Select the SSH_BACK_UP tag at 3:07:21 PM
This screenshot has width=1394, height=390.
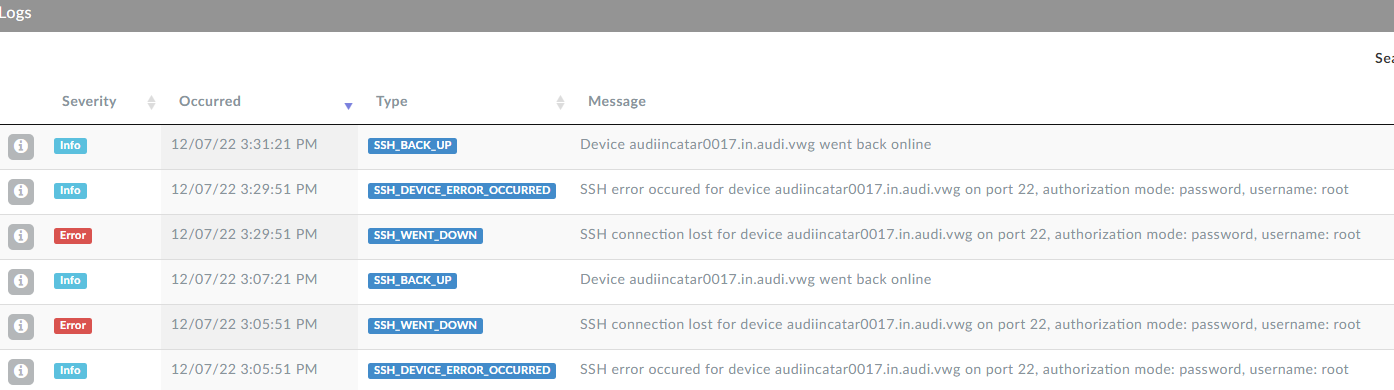pyautogui.click(x=413, y=280)
